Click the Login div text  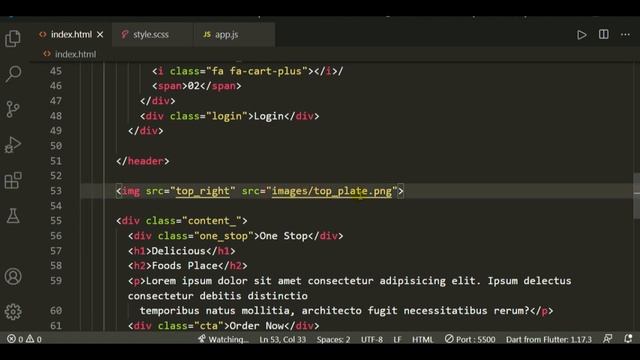pyautogui.click(x=269, y=116)
